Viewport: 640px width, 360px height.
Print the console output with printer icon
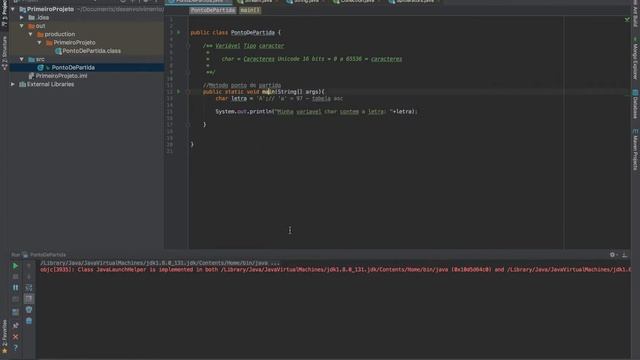pyautogui.click(x=29, y=310)
